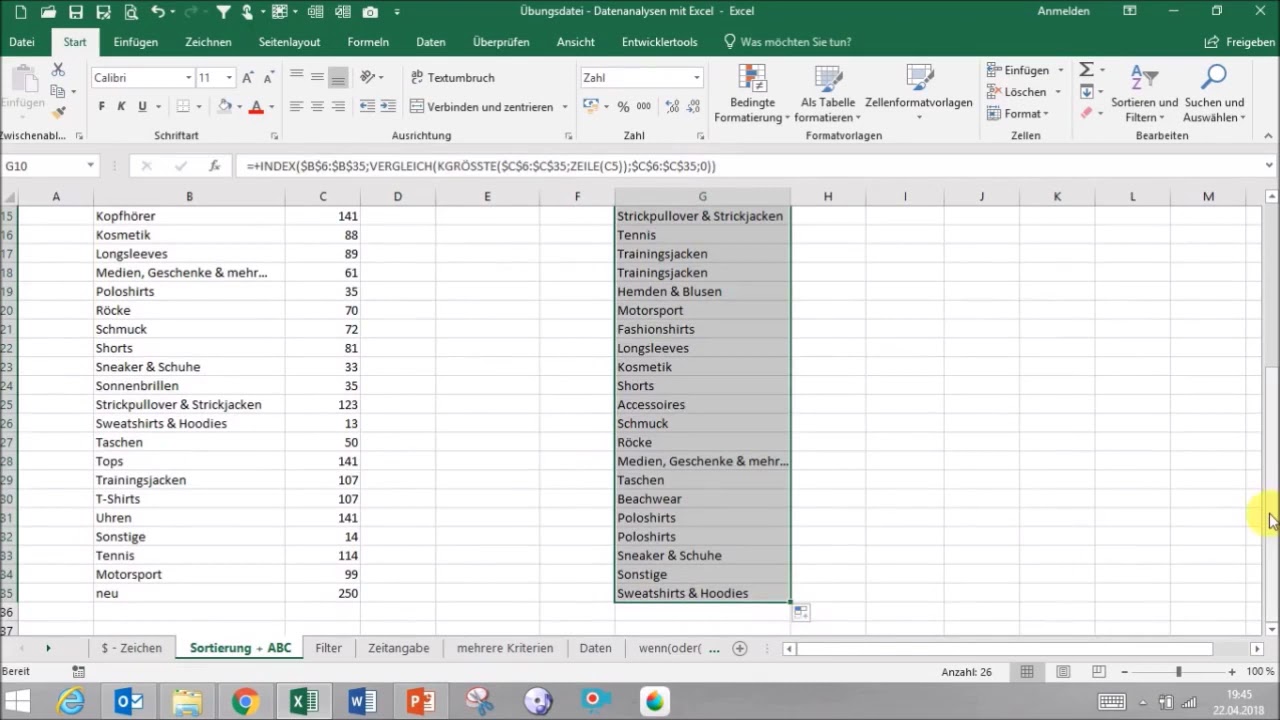
Task: Click the print preview icon in the quick access toolbar
Action: click(129, 12)
